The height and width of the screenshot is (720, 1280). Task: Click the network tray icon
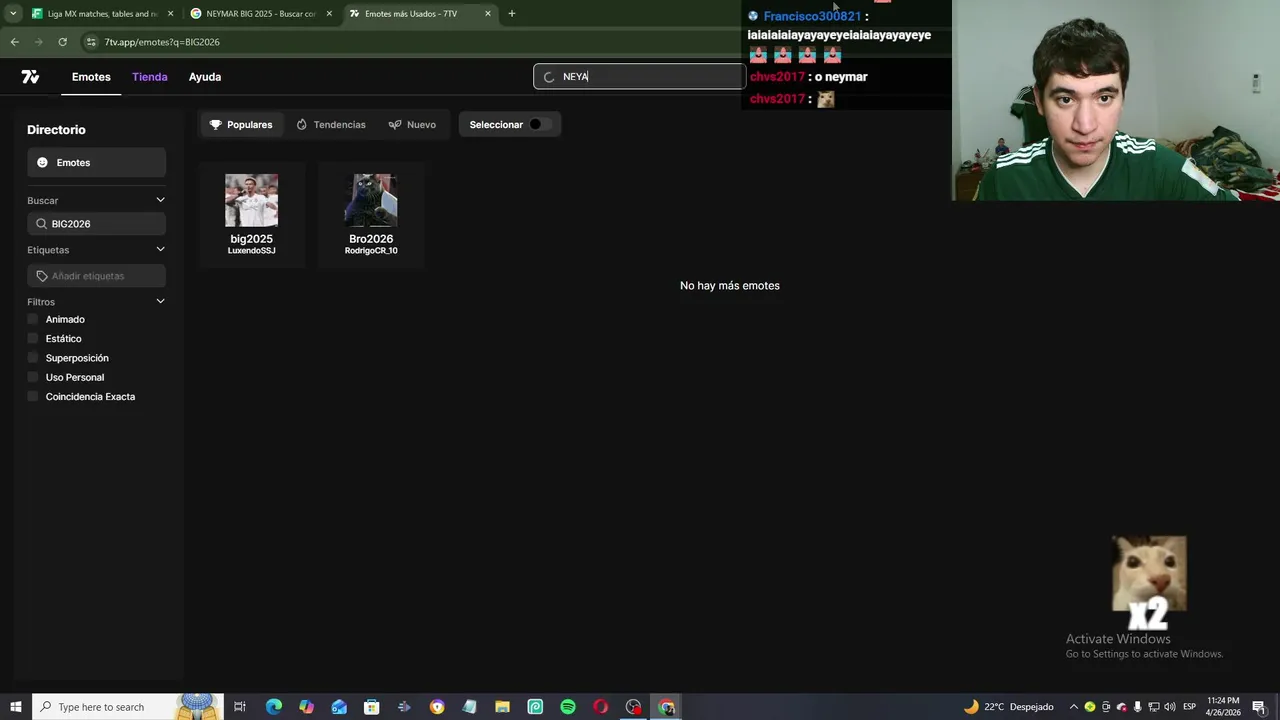1153,707
